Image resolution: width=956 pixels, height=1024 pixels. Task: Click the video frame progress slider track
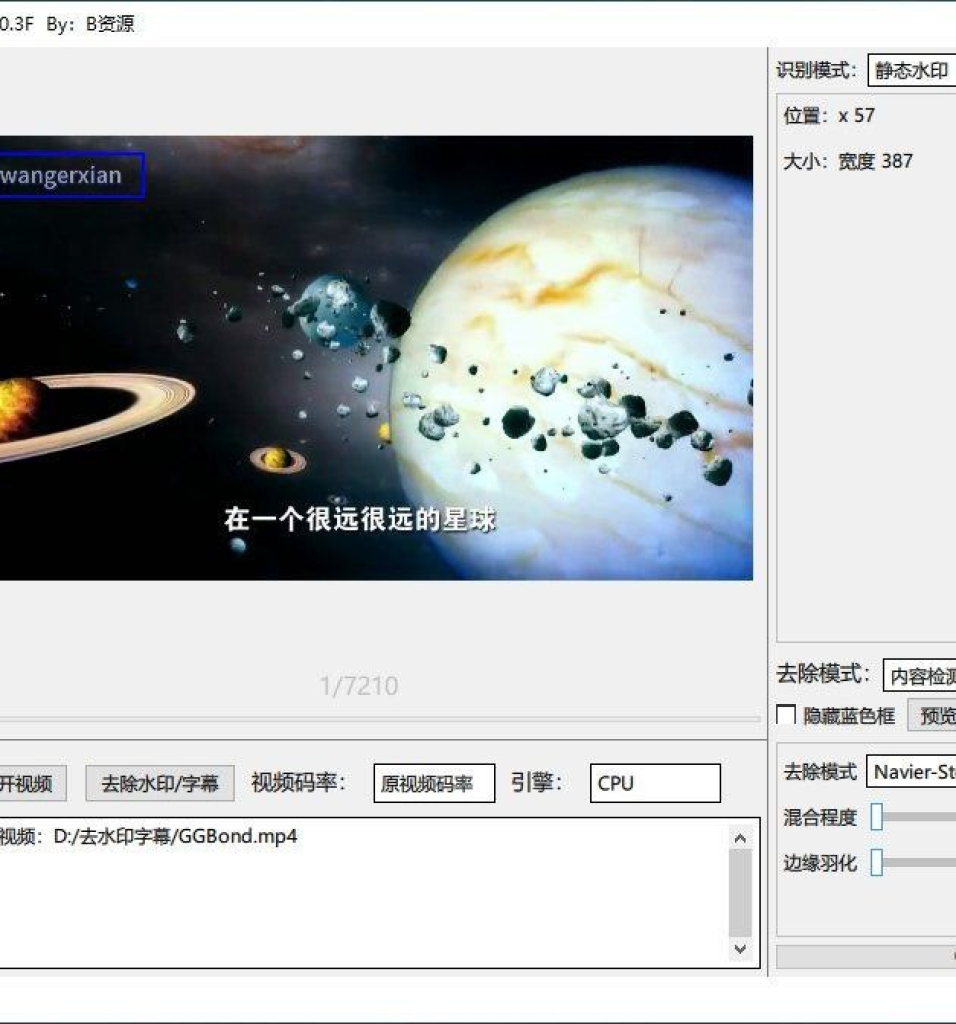pyautogui.click(x=379, y=719)
